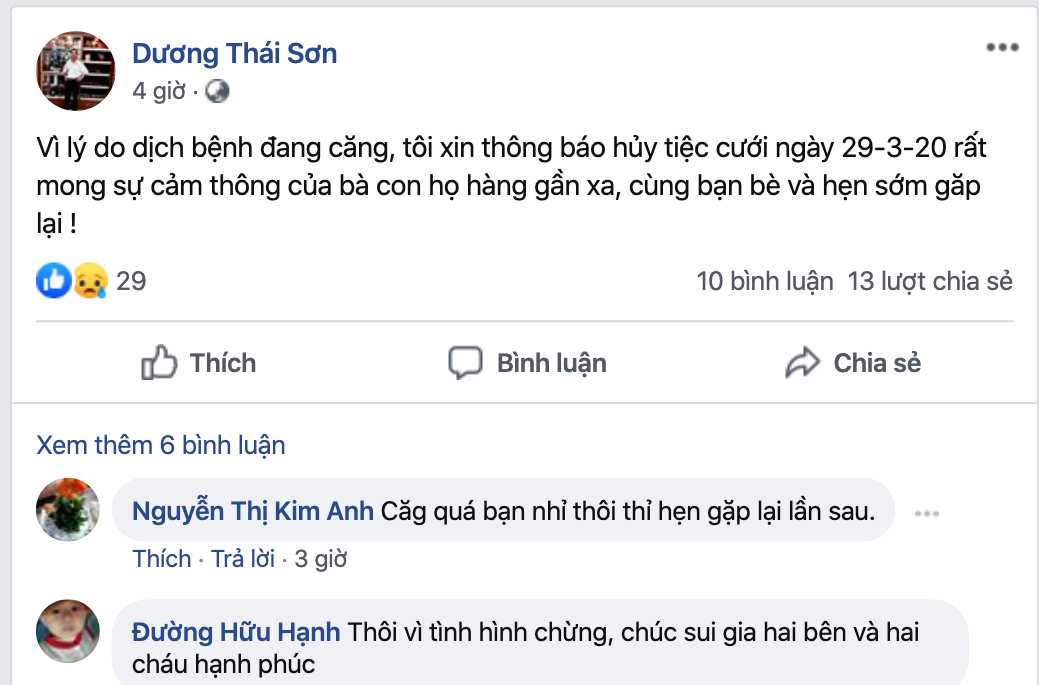1039x685 pixels.
Task: Open Nguyễn Thị Kim Anh's profile name
Action: point(253,512)
